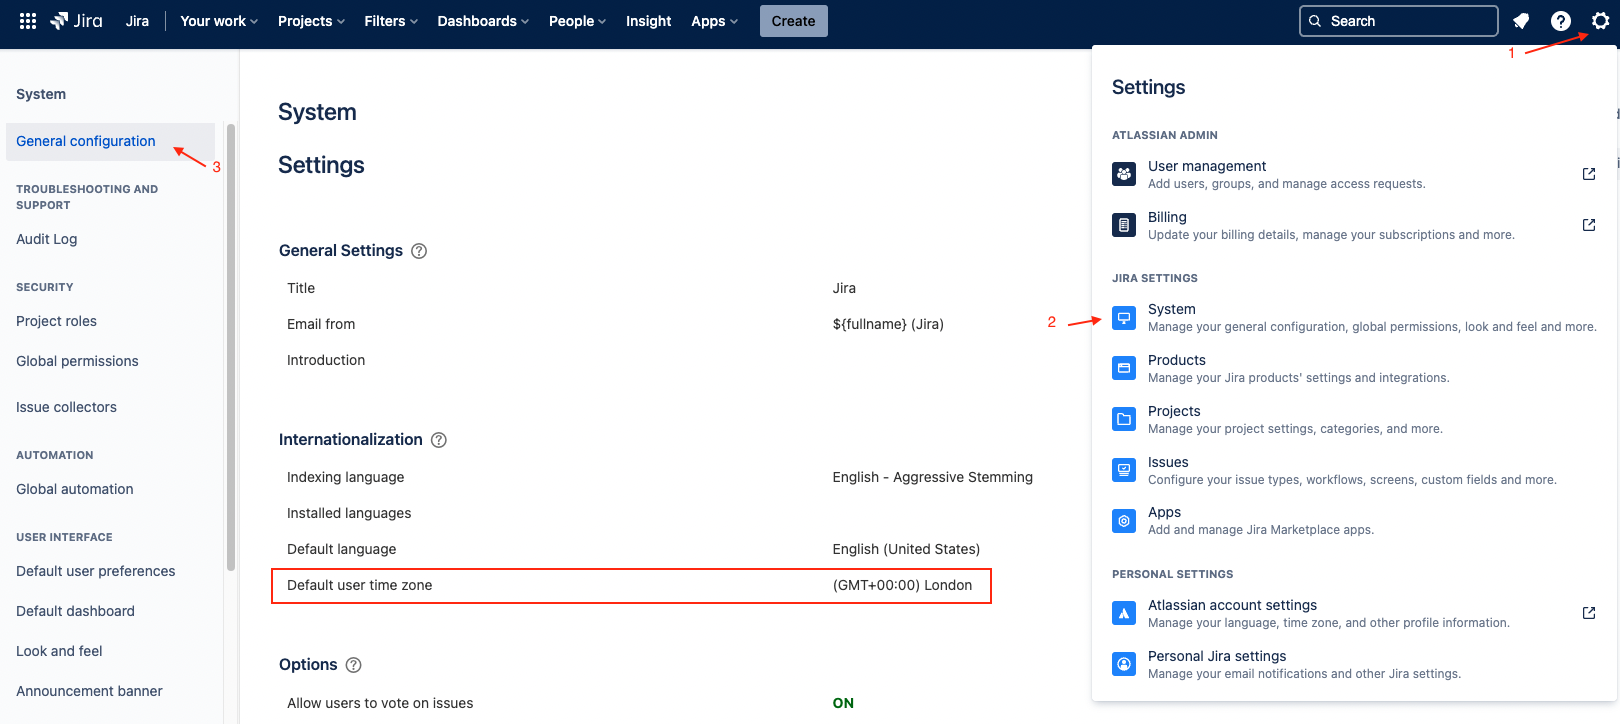Screen dimensions: 1620x724
Task: Open Announcement banner in sidebar
Action: coord(89,691)
